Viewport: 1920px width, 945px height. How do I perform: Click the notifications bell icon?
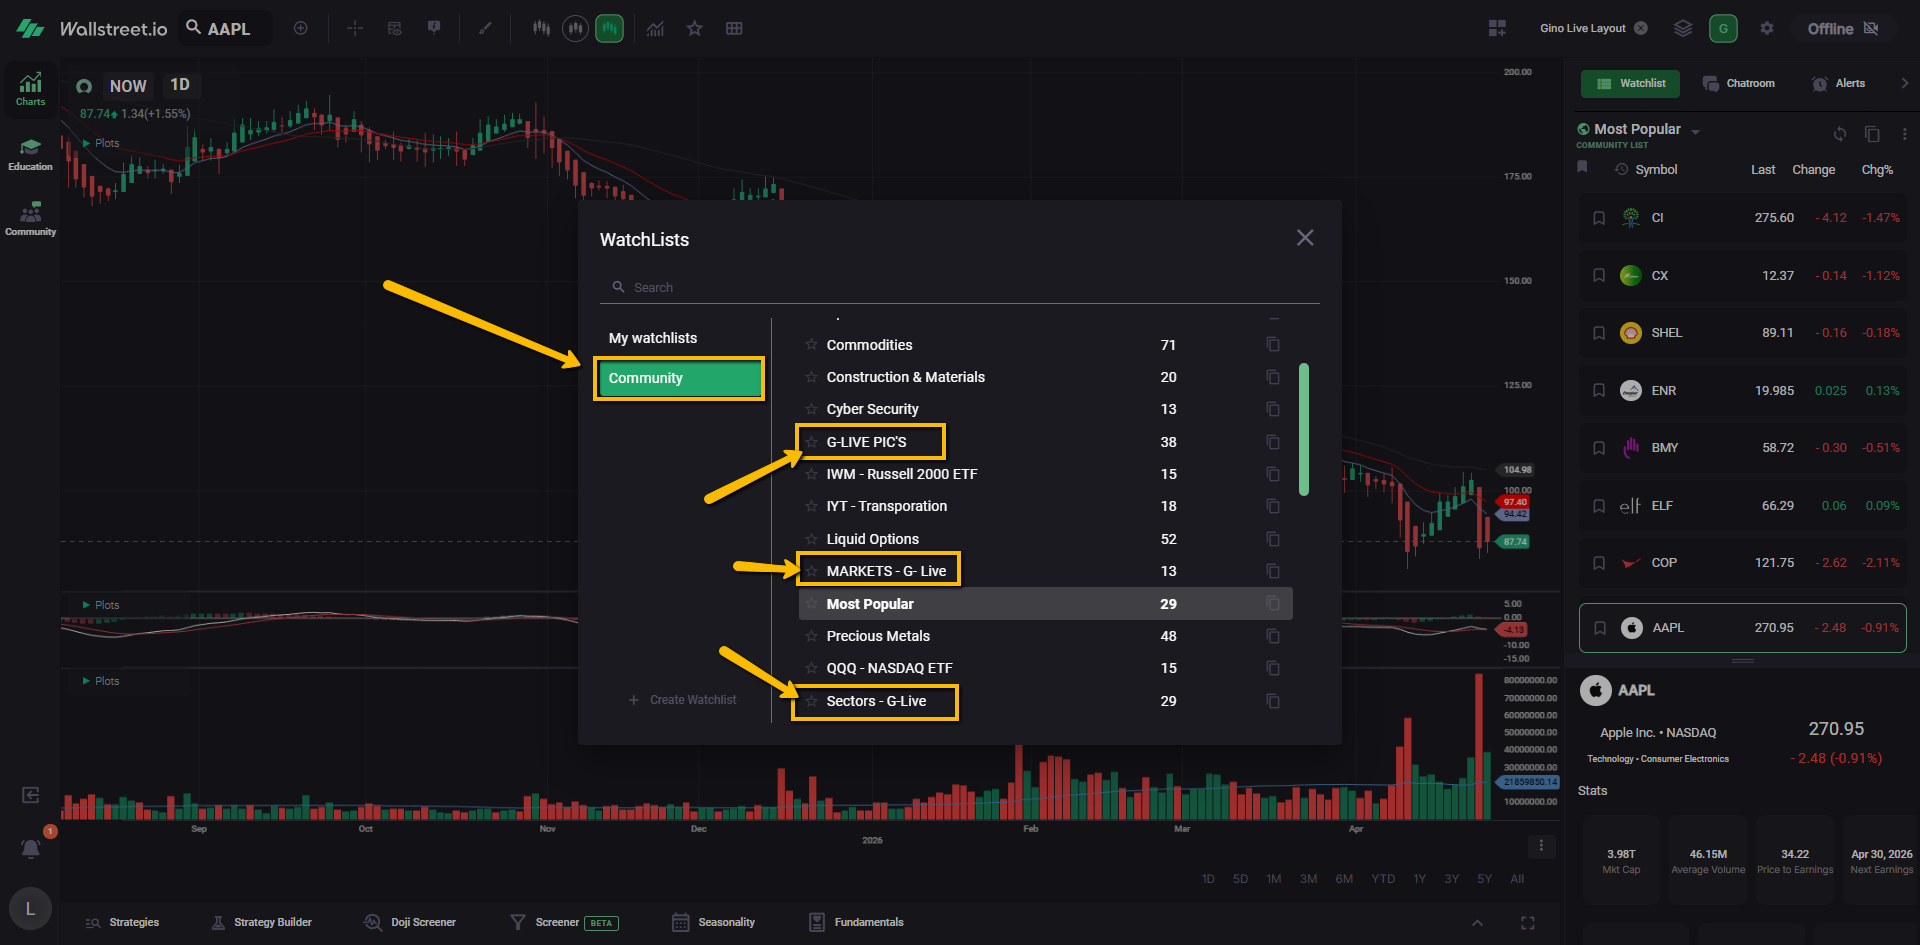[31, 849]
